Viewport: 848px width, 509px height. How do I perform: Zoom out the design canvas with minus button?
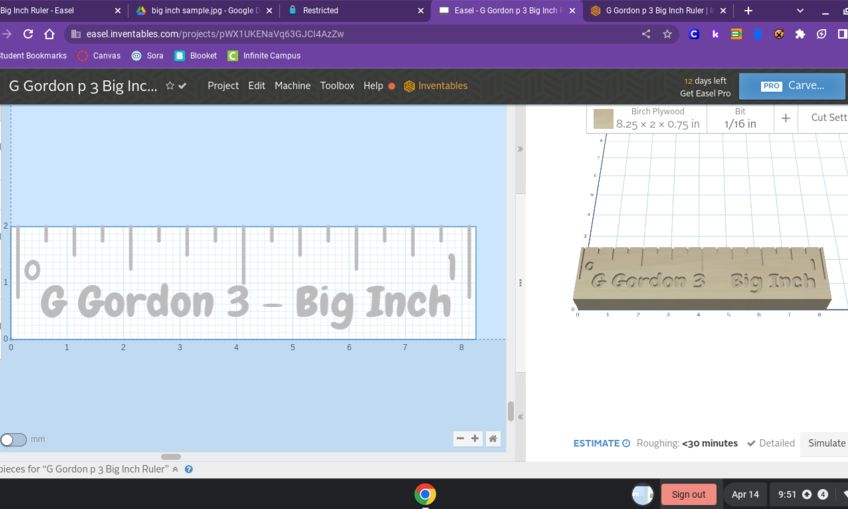(x=460, y=439)
